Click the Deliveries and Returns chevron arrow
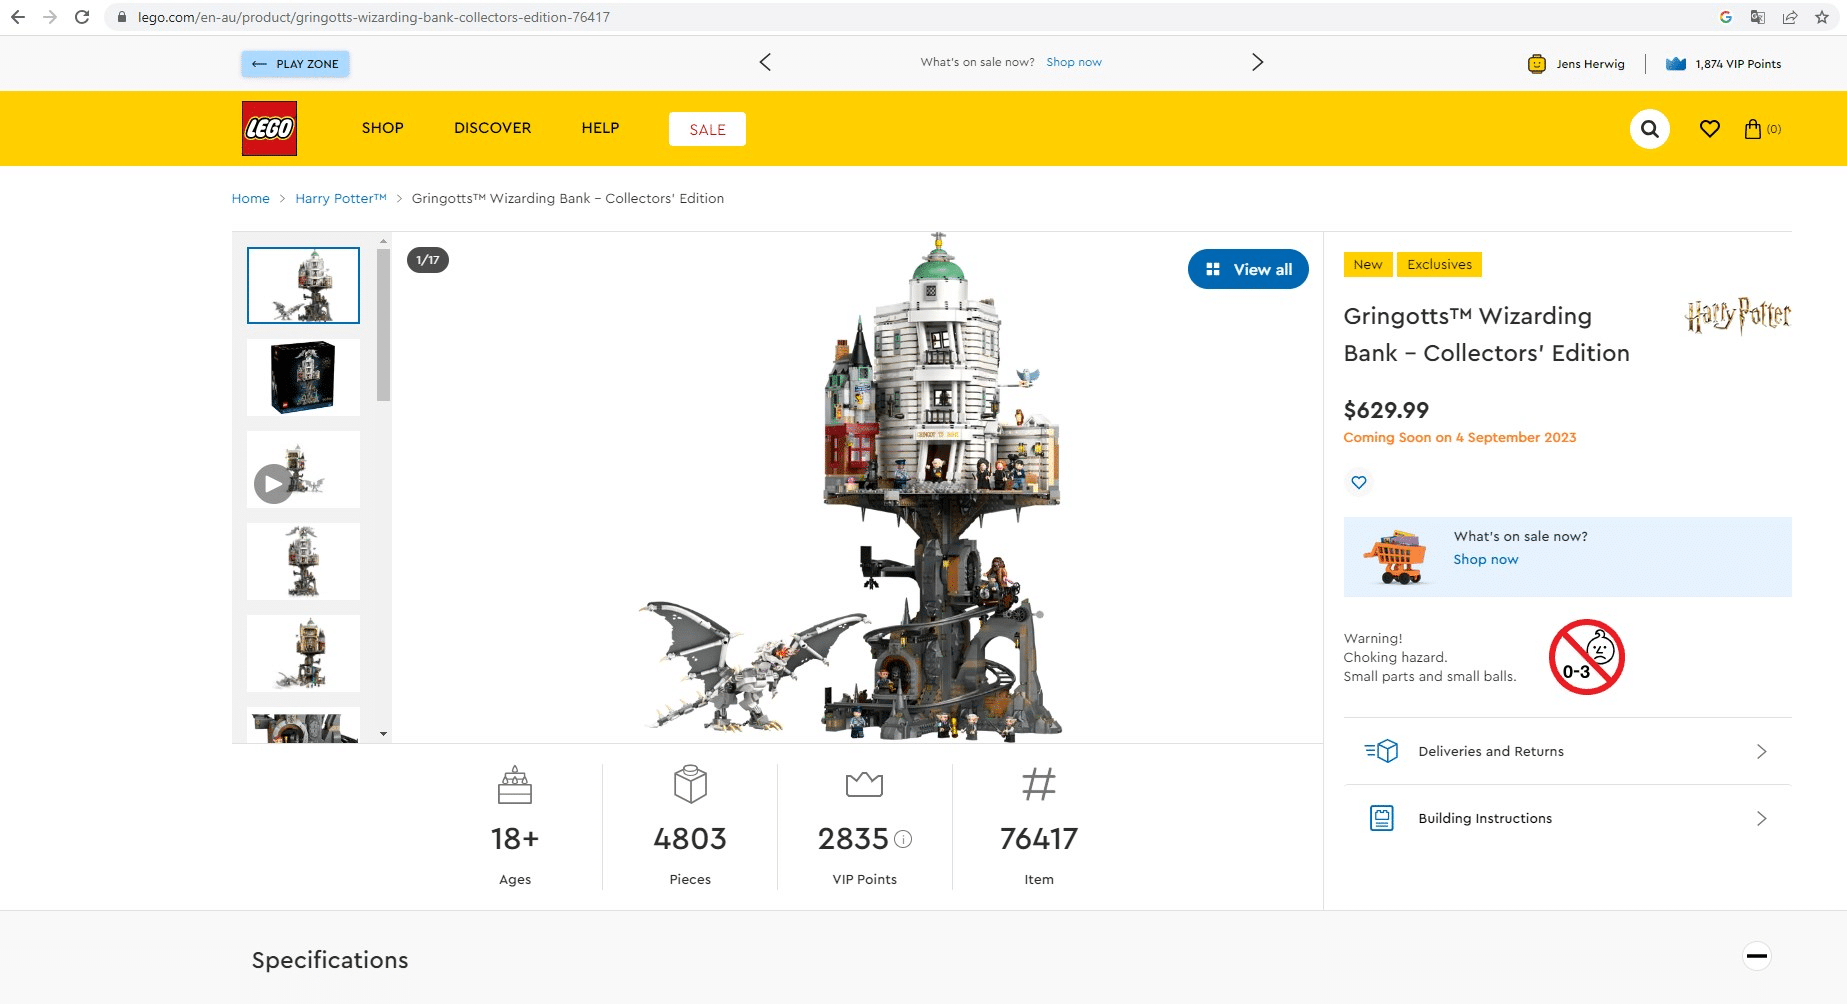The width and height of the screenshot is (1847, 1004). click(x=1762, y=751)
